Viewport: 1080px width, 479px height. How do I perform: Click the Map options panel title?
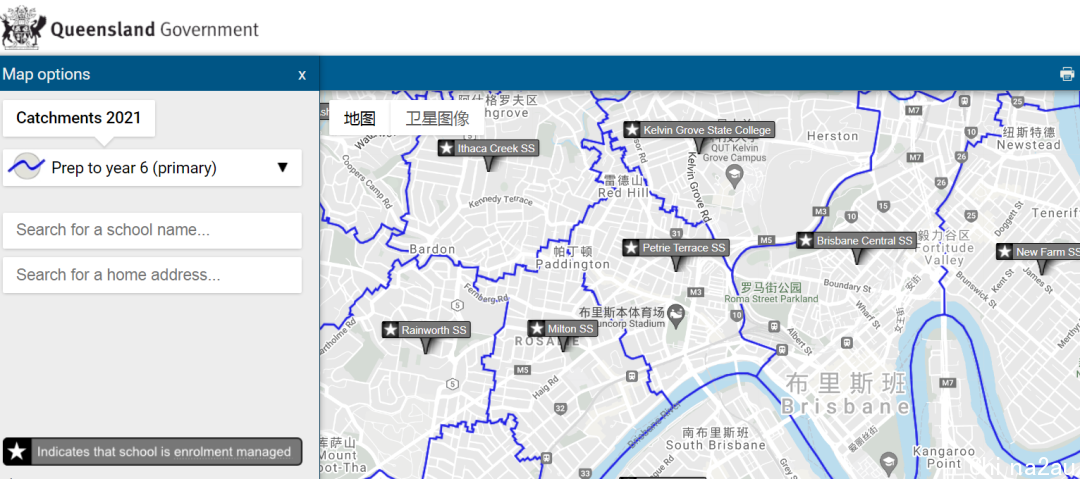click(x=47, y=74)
